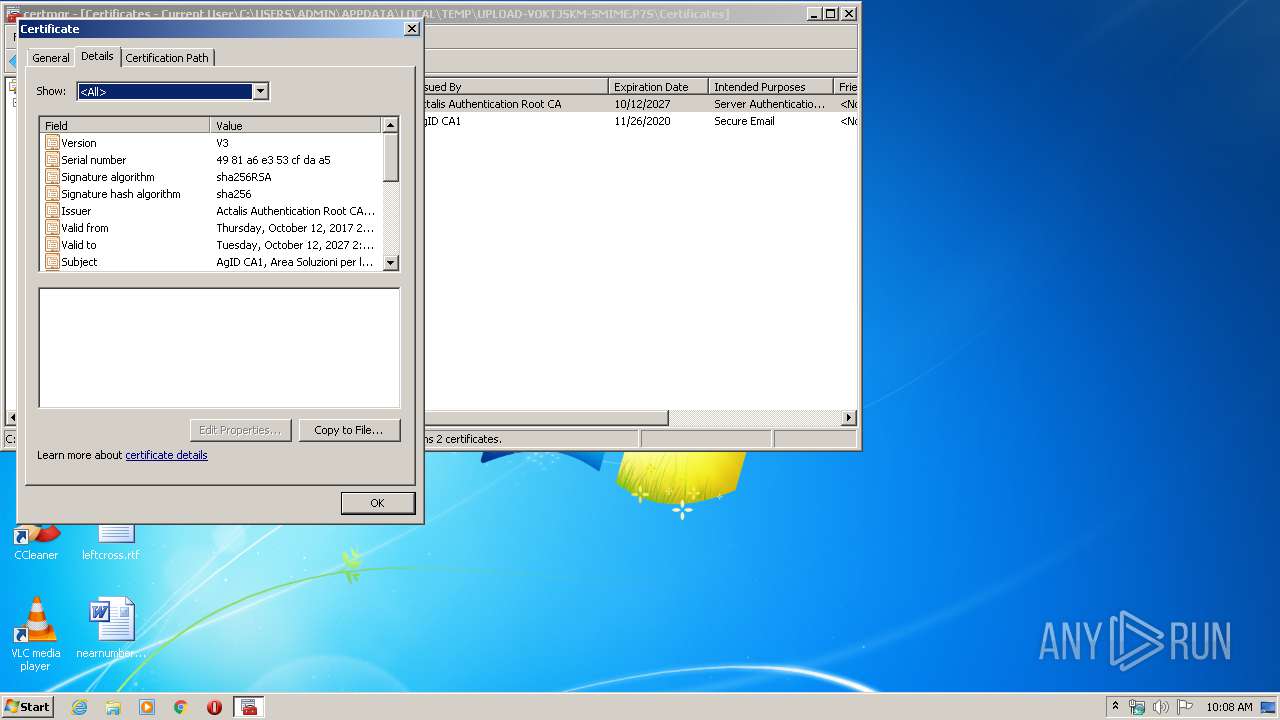This screenshot has height=720, width=1280.
Task: Open Windows Media Player taskbar icon
Action: click(x=147, y=707)
